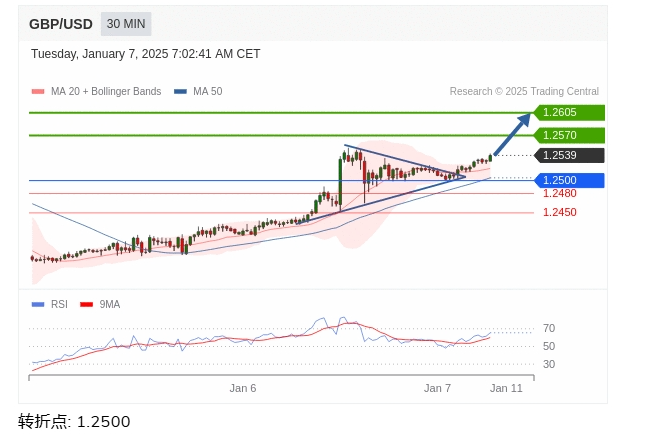Click the Jan 7 date axis label

(x=437, y=388)
